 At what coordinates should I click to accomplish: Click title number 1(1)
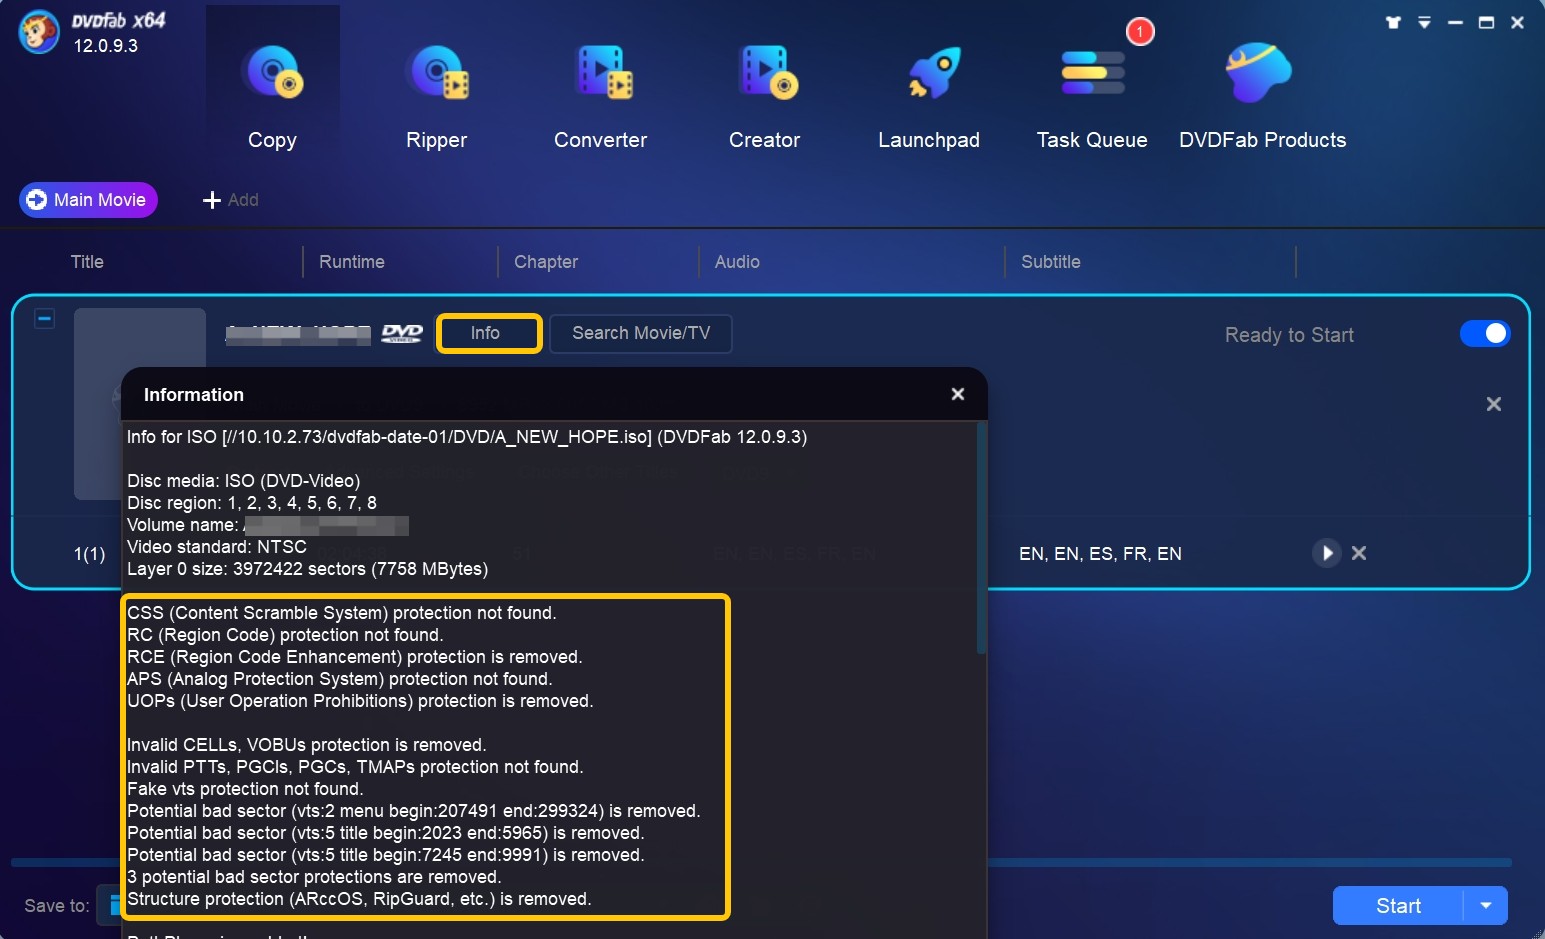point(89,554)
